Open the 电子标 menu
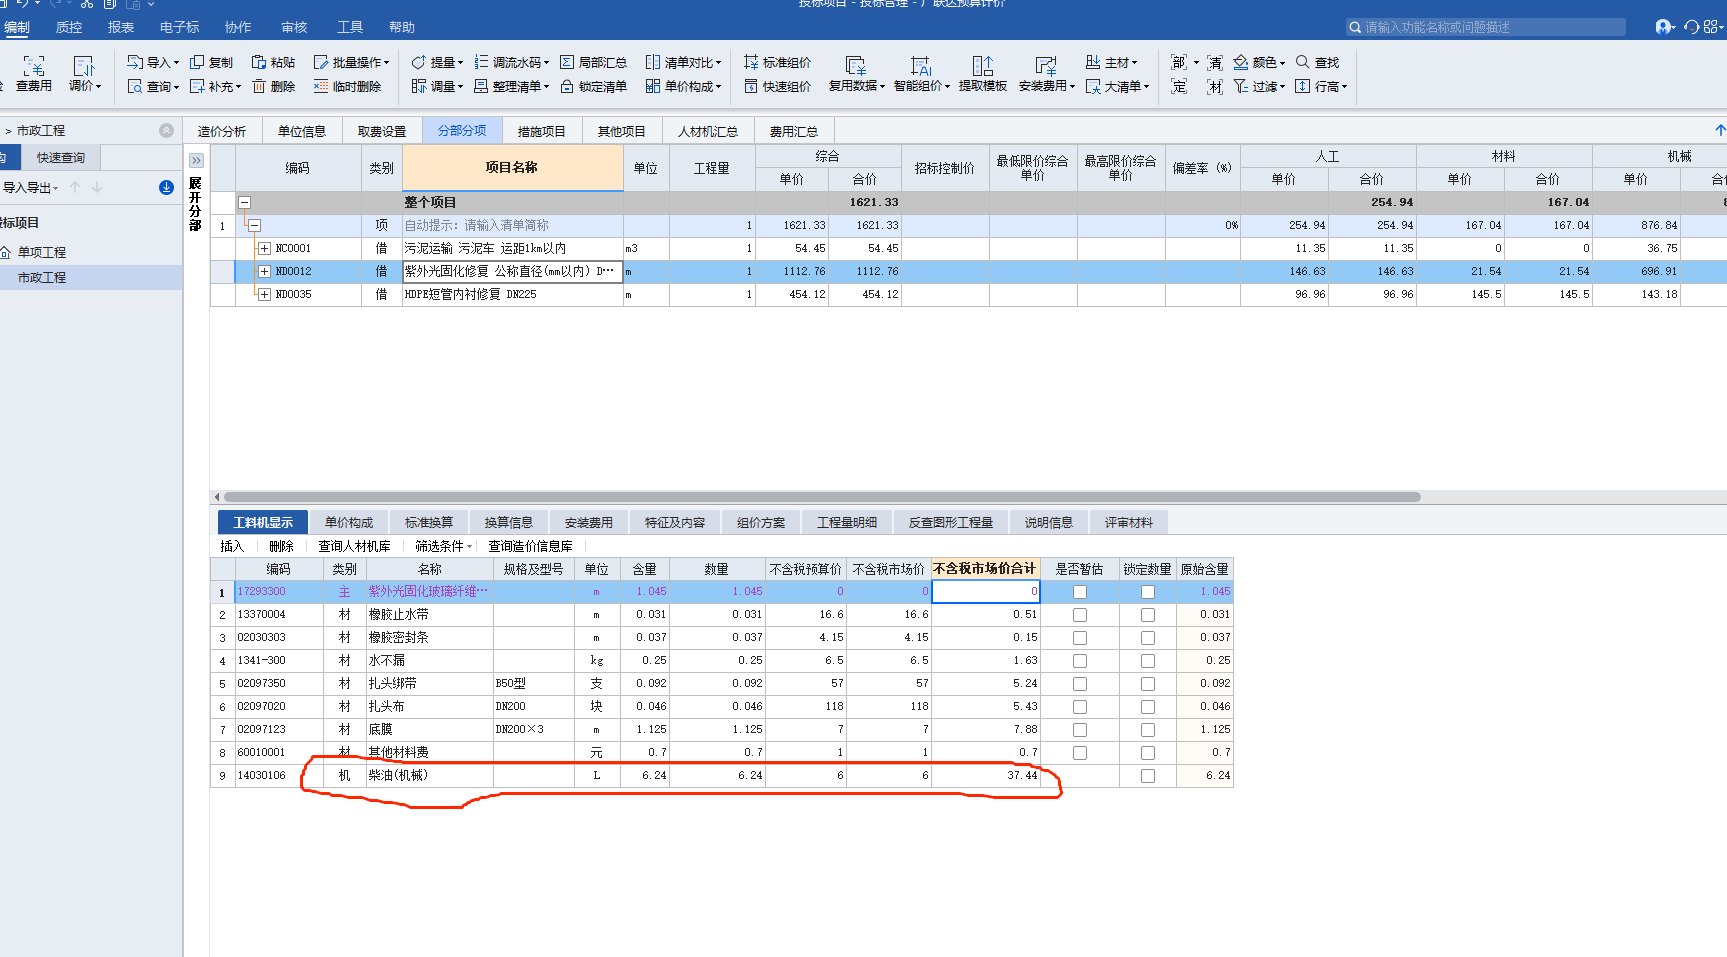This screenshot has height=957, width=1727. point(180,27)
